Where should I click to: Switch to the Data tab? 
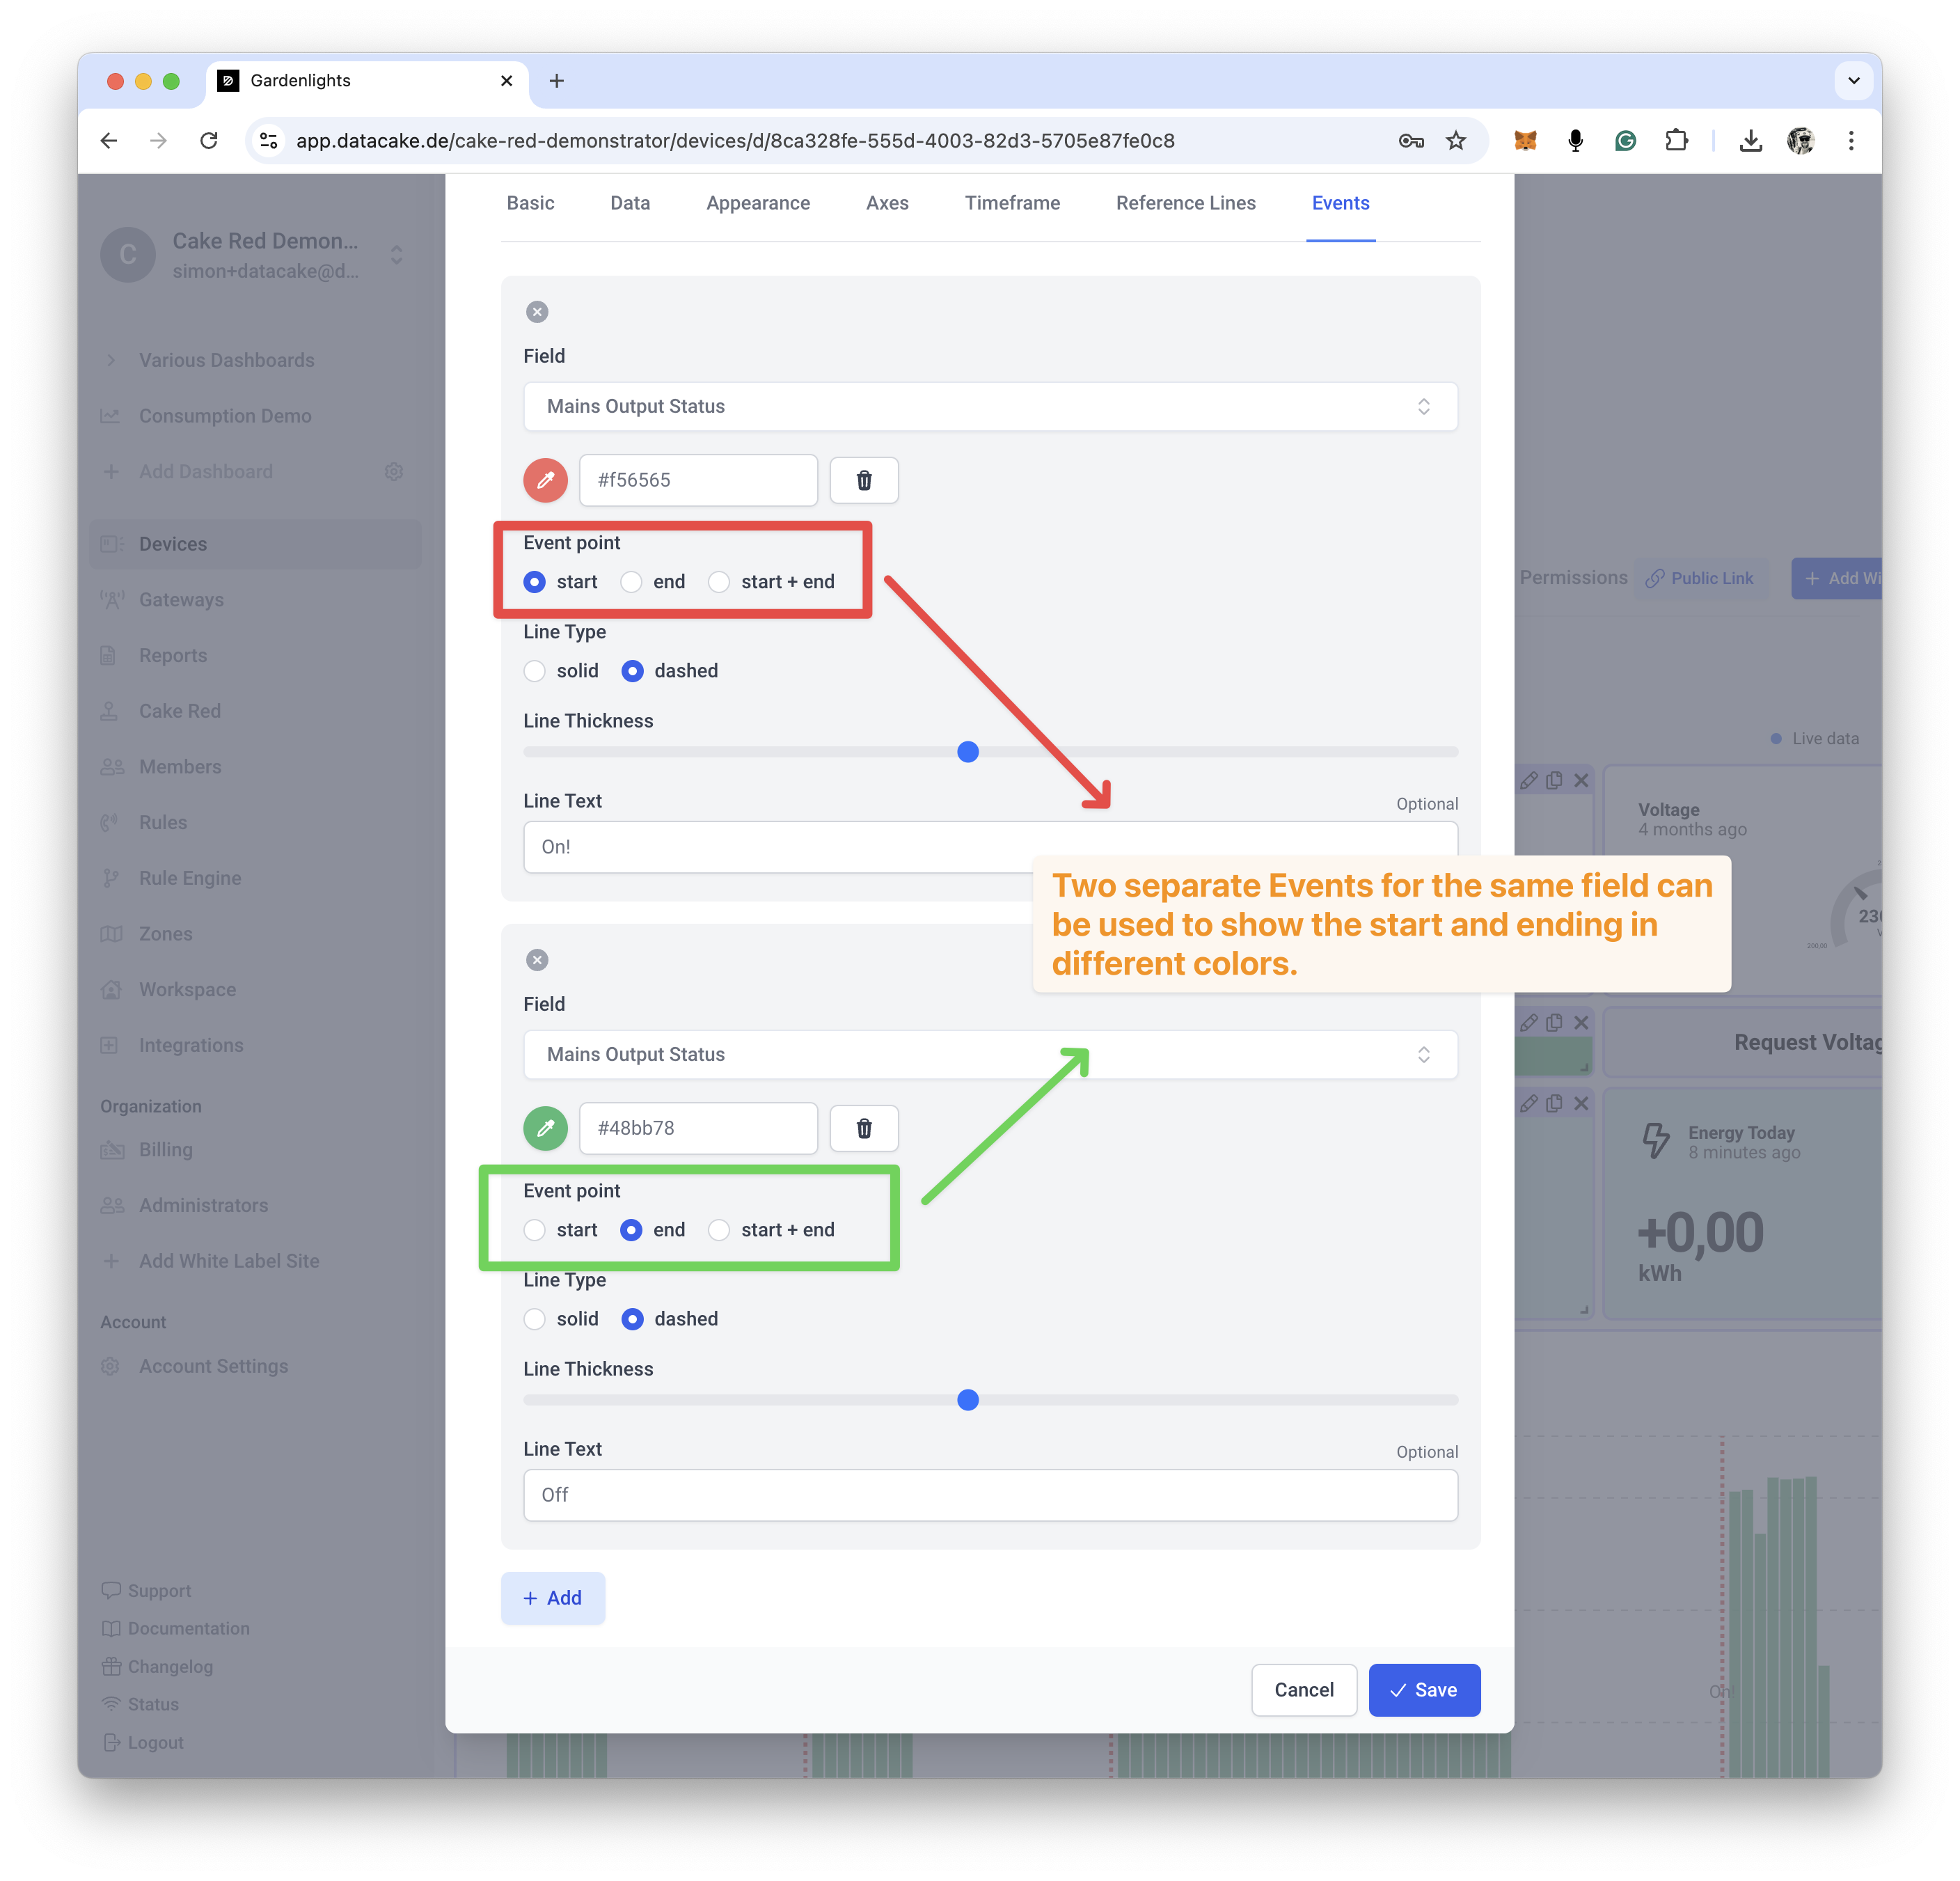pos(630,203)
